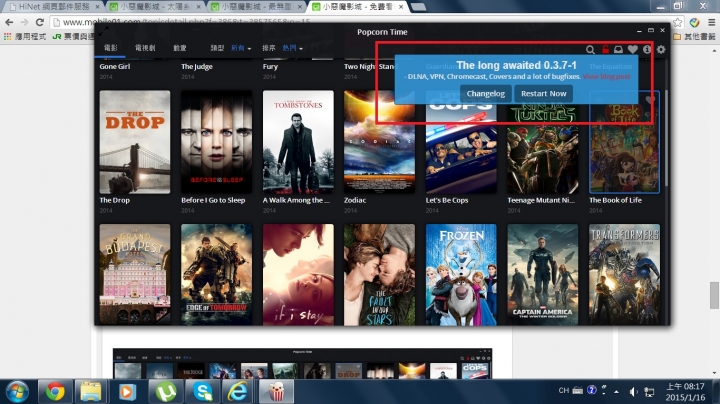Open the Windows Start menu

pos(17,392)
